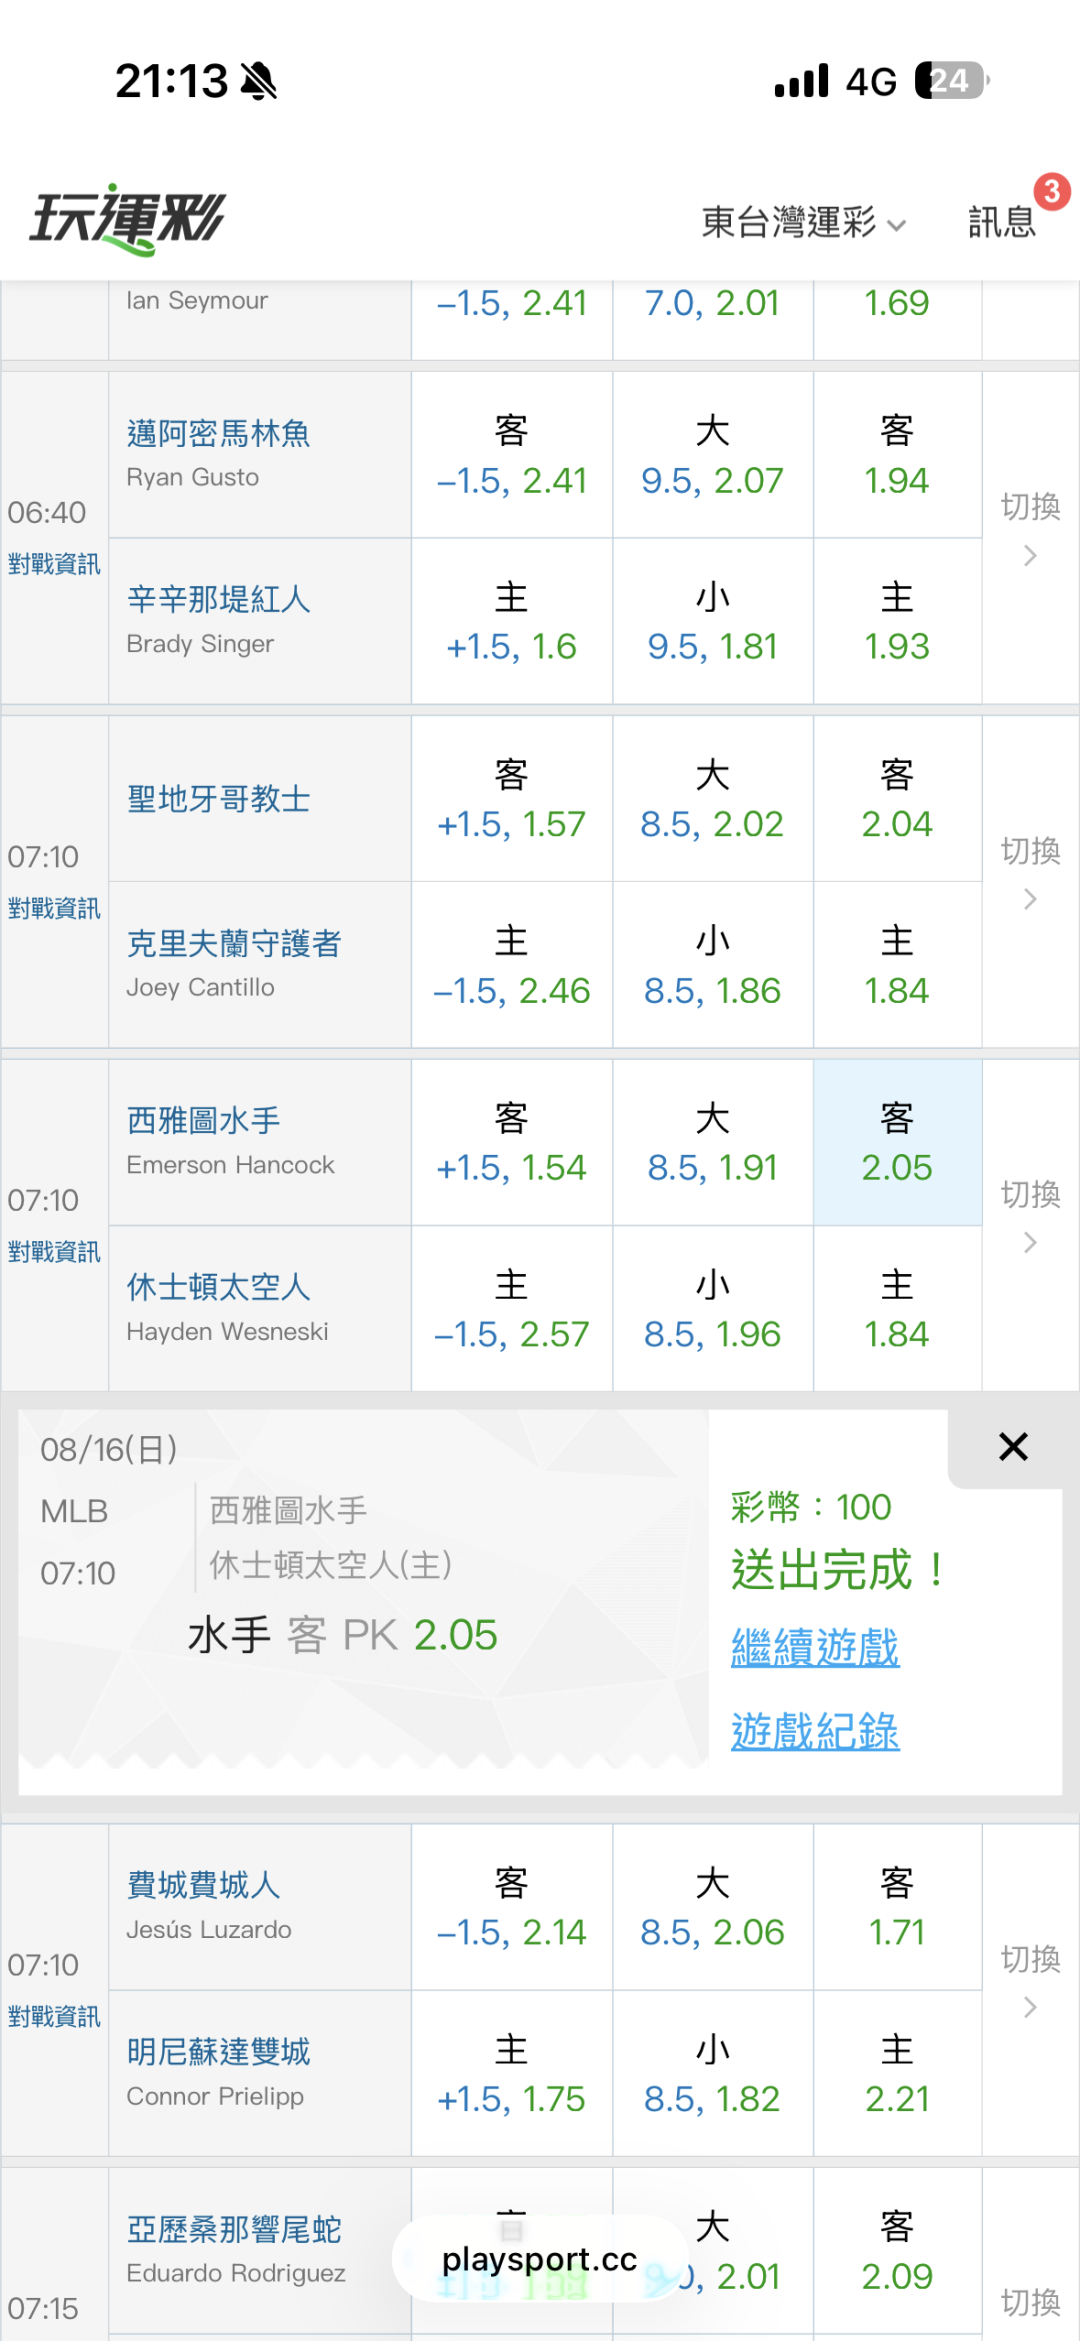Select 大 9.5, 2.07 for Marlins game

tap(712, 455)
